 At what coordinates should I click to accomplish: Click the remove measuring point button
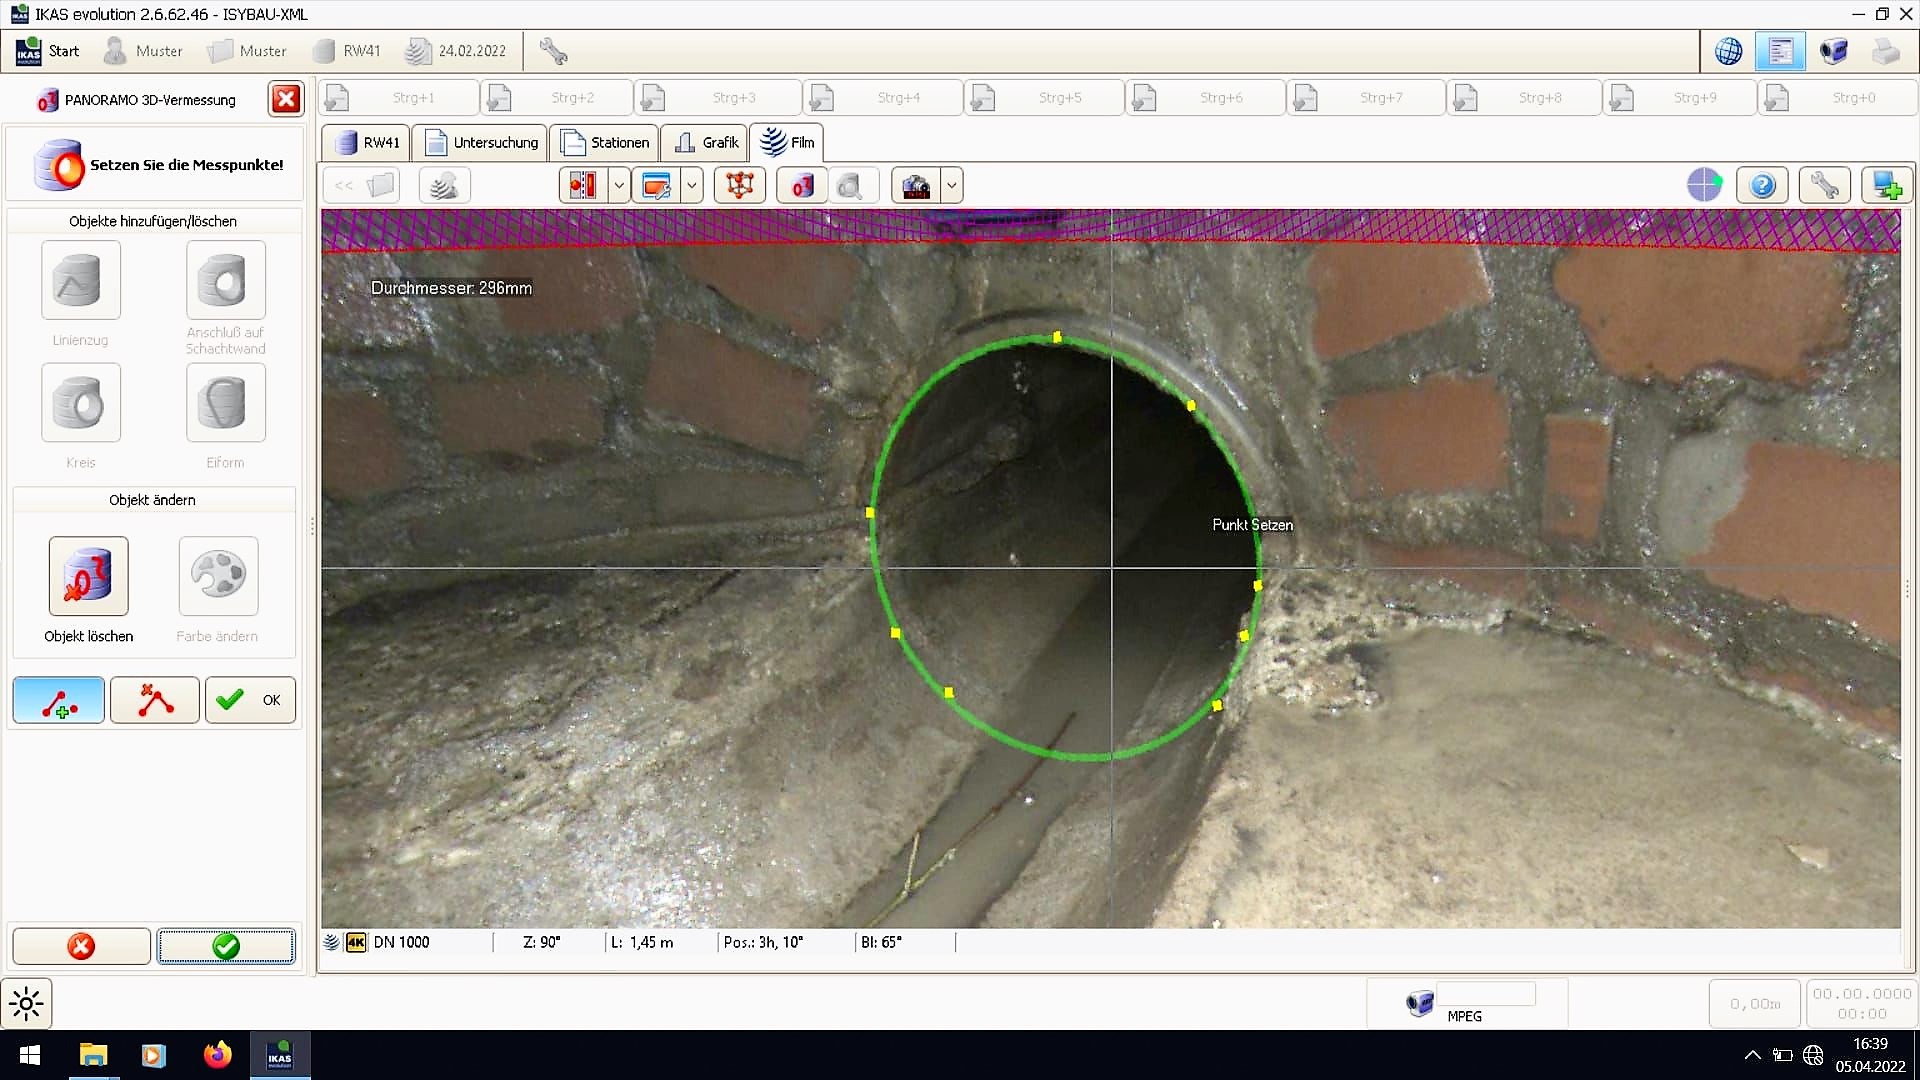155,700
